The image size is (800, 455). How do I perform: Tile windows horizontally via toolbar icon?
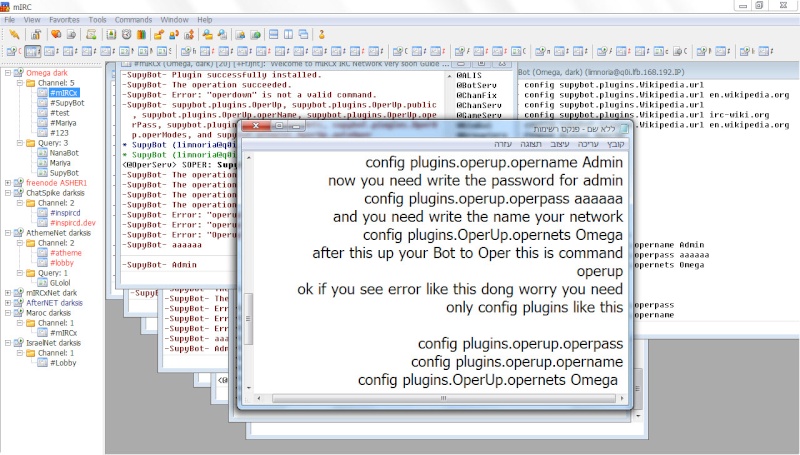pos(273,35)
